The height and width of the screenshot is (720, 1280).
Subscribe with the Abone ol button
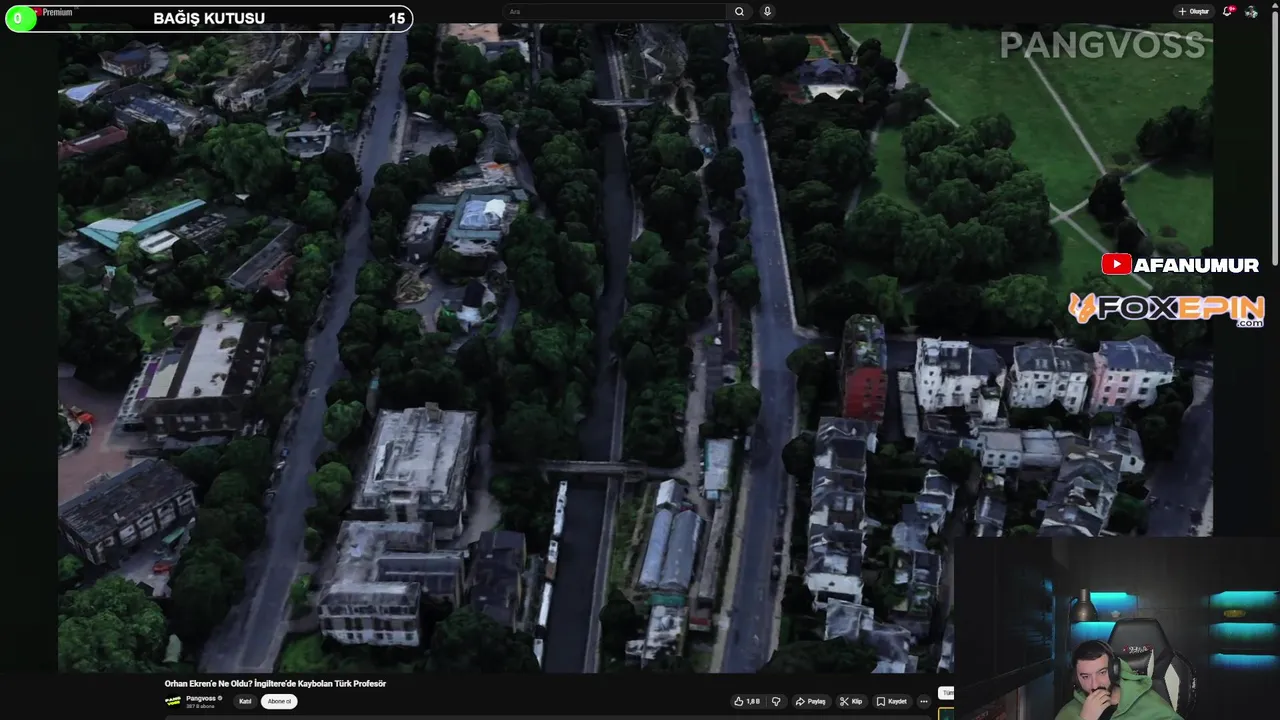[279, 701]
